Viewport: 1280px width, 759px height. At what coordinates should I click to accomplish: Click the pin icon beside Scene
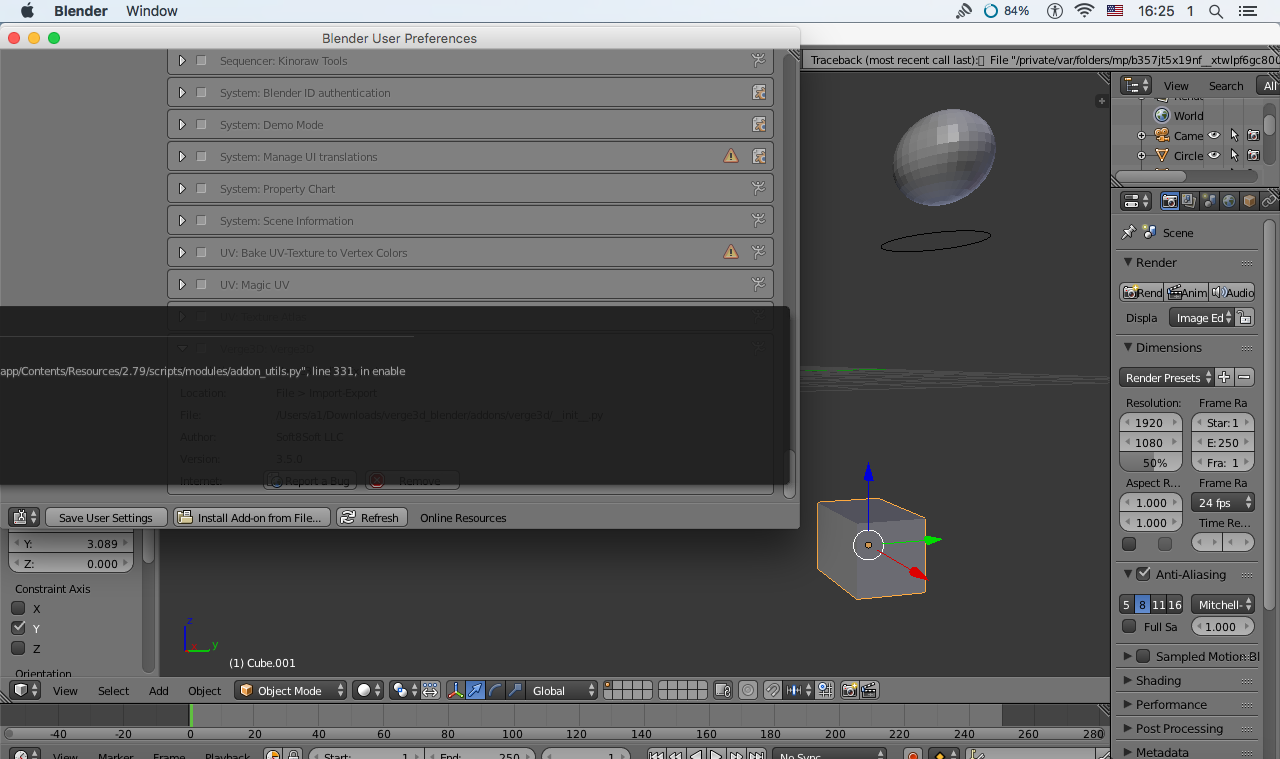[x=1129, y=232]
